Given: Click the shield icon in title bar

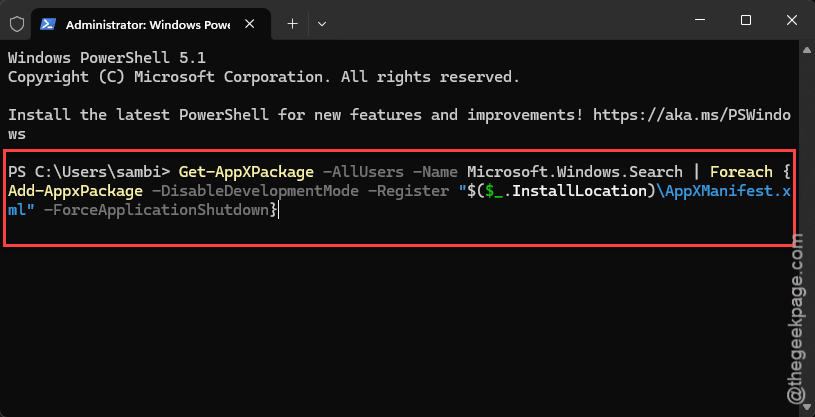Looking at the screenshot, I should tap(17, 24).
